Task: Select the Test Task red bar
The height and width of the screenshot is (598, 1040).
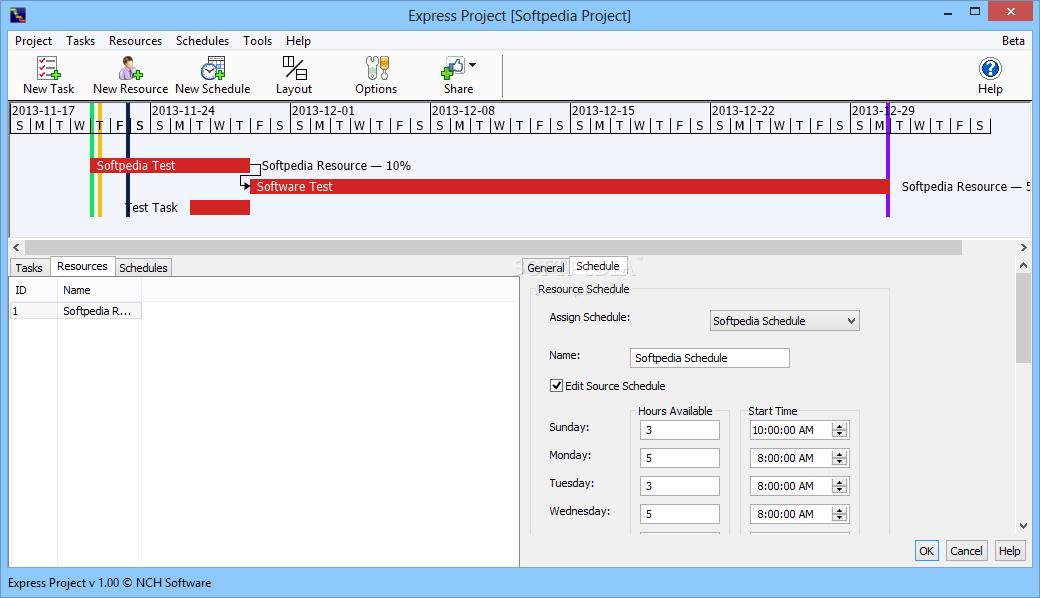Action: pyautogui.click(x=220, y=208)
